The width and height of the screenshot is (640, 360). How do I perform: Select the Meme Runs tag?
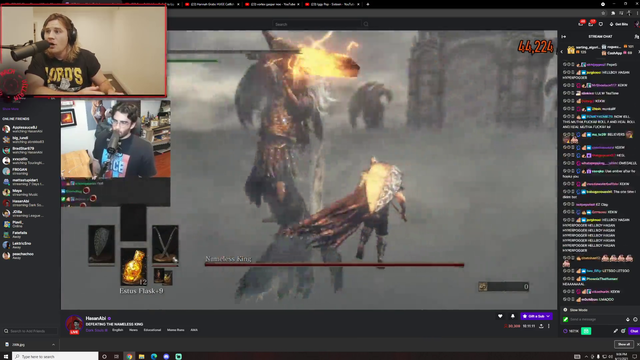point(176,330)
